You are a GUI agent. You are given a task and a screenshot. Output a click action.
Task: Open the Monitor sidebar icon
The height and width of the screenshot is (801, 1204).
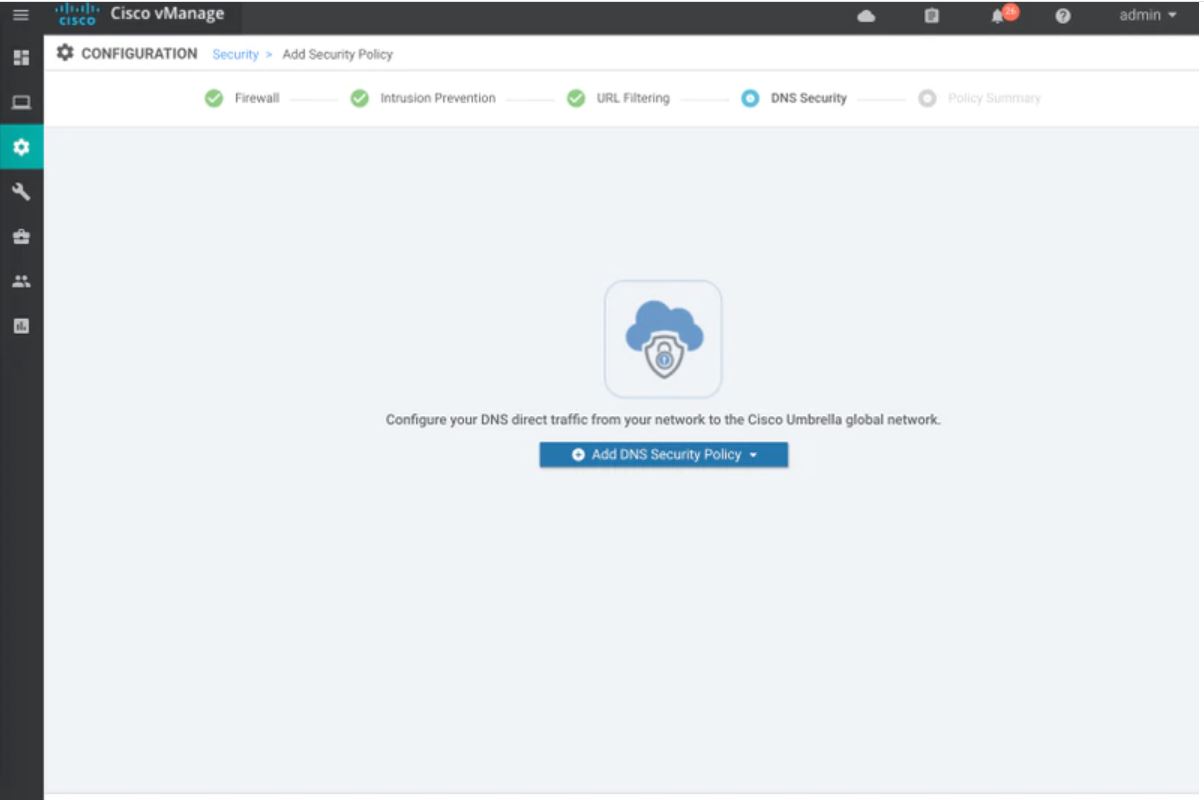pos(21,102)
